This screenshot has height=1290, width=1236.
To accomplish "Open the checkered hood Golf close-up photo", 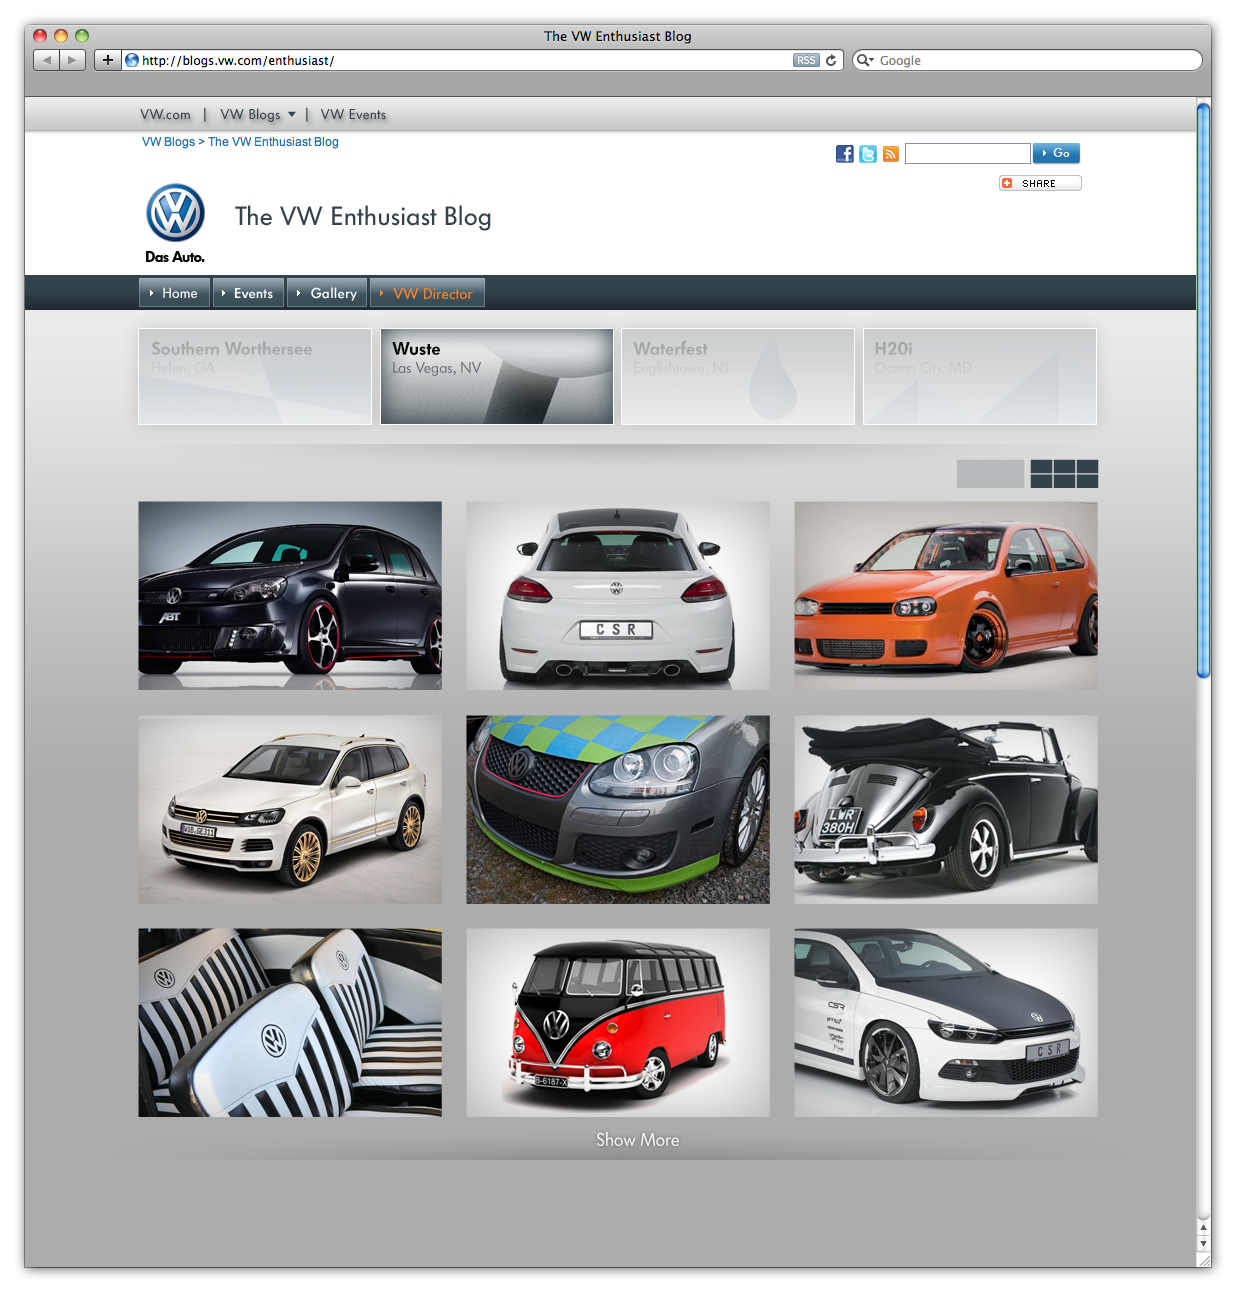I will 618,810.
